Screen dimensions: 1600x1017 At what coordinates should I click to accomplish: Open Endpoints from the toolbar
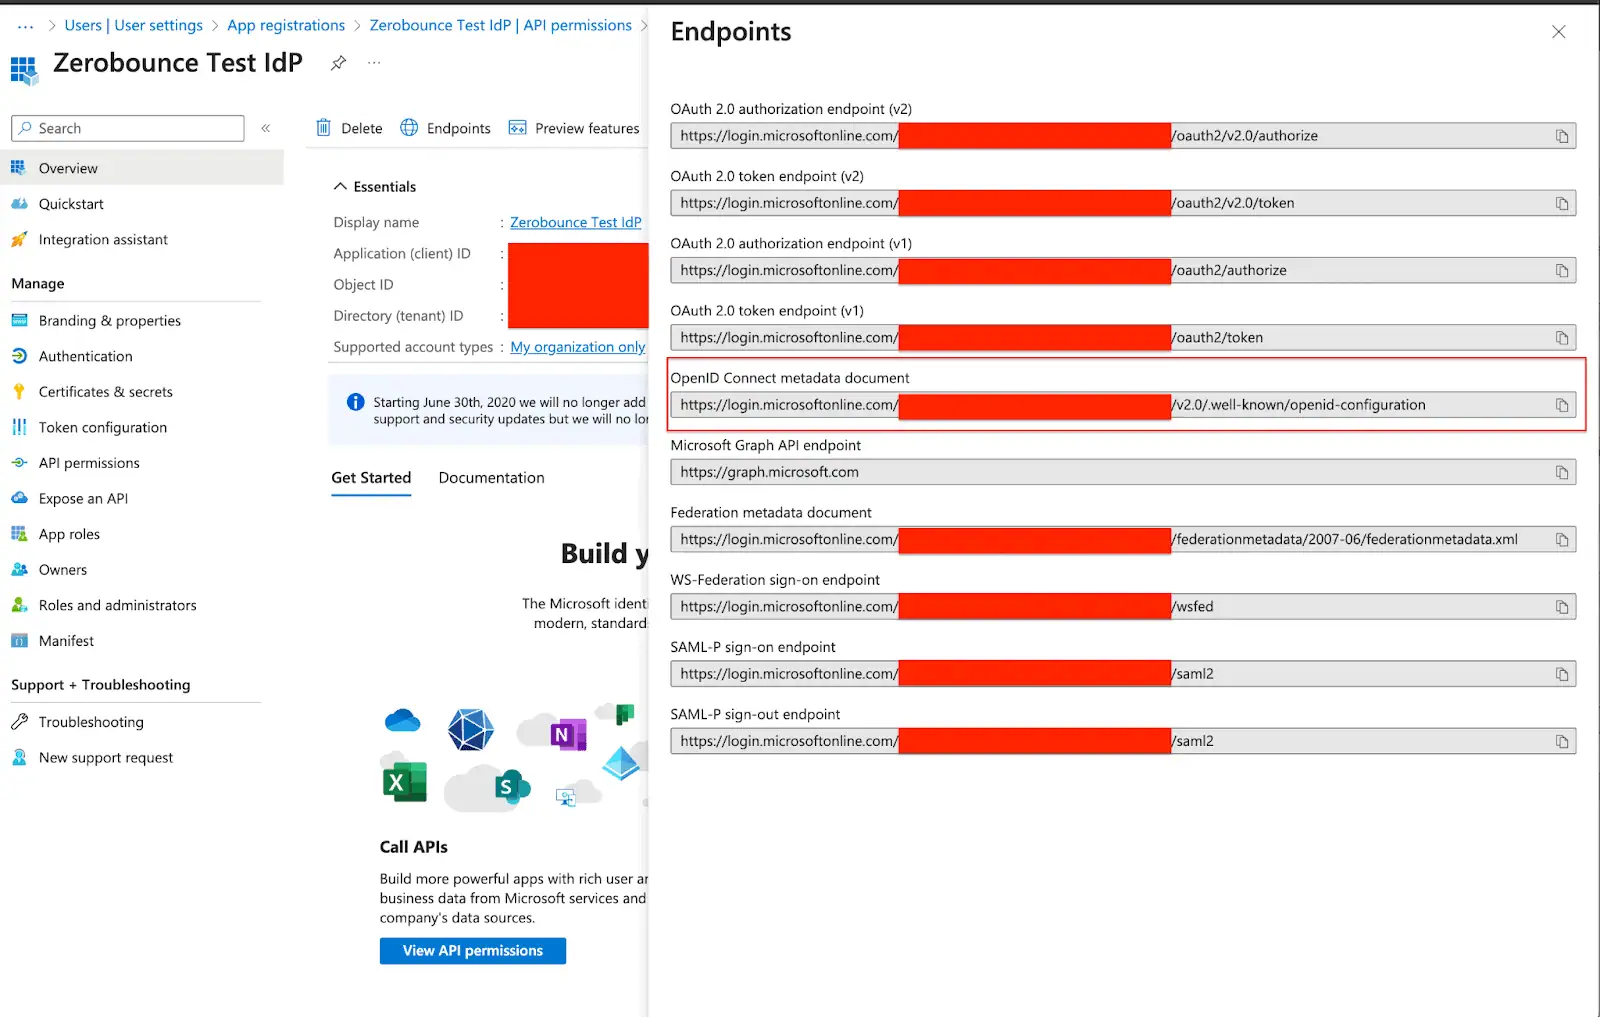click(x=445, y=128)
